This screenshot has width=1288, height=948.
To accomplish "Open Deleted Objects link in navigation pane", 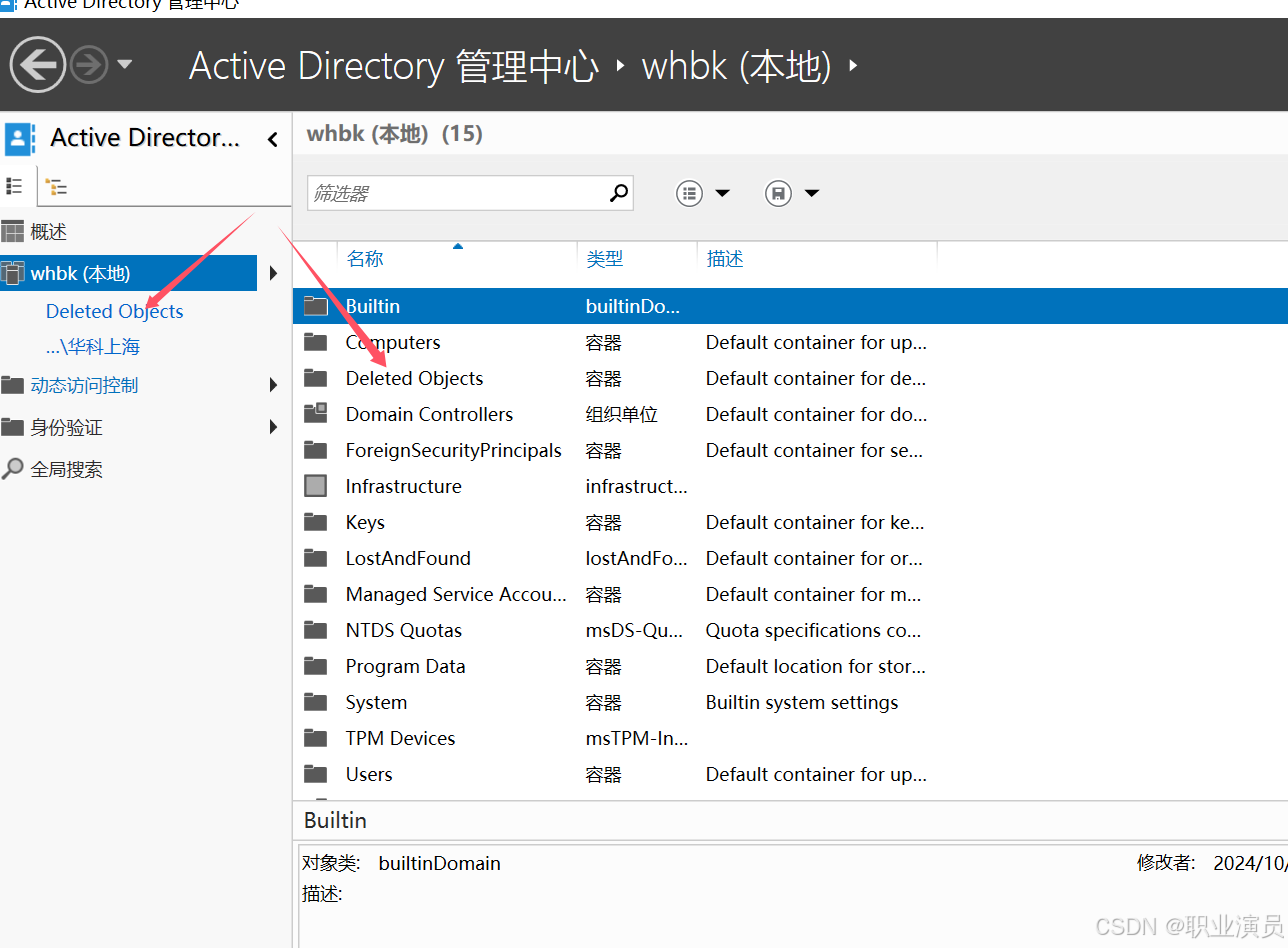I will point(115,311).
